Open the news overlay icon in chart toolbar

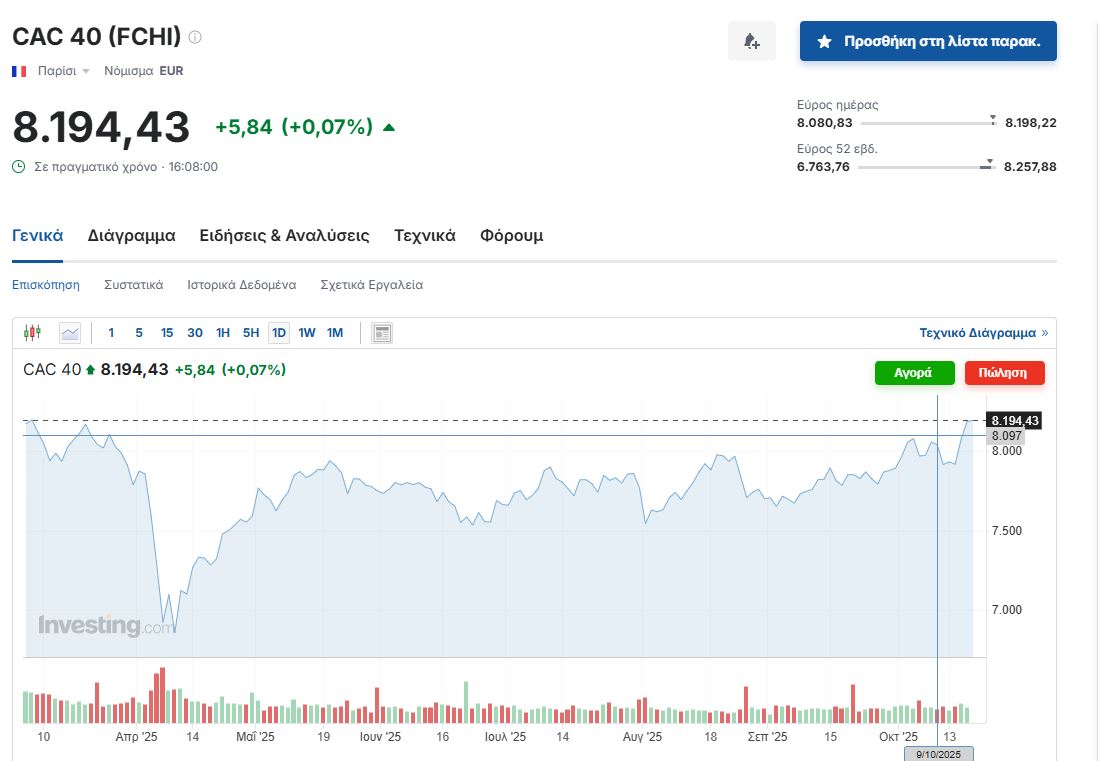[381, 333]
